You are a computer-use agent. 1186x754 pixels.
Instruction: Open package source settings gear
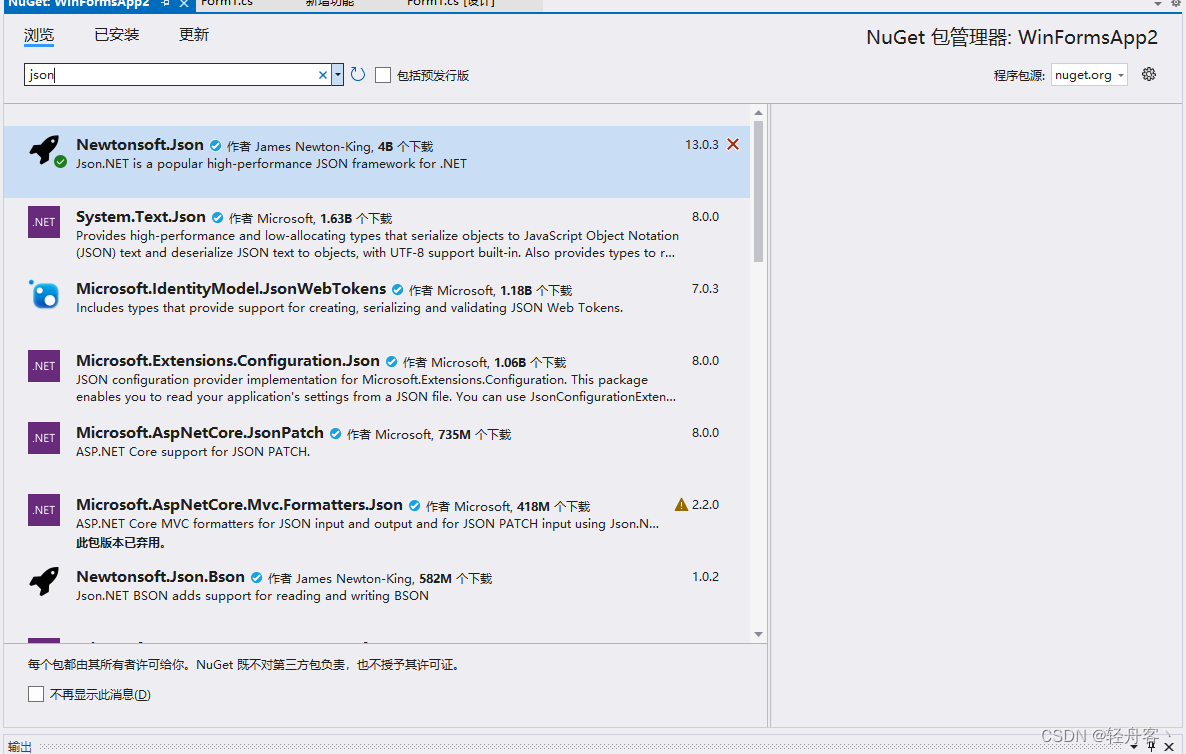pyautogui.click(x=1149, y=74)
